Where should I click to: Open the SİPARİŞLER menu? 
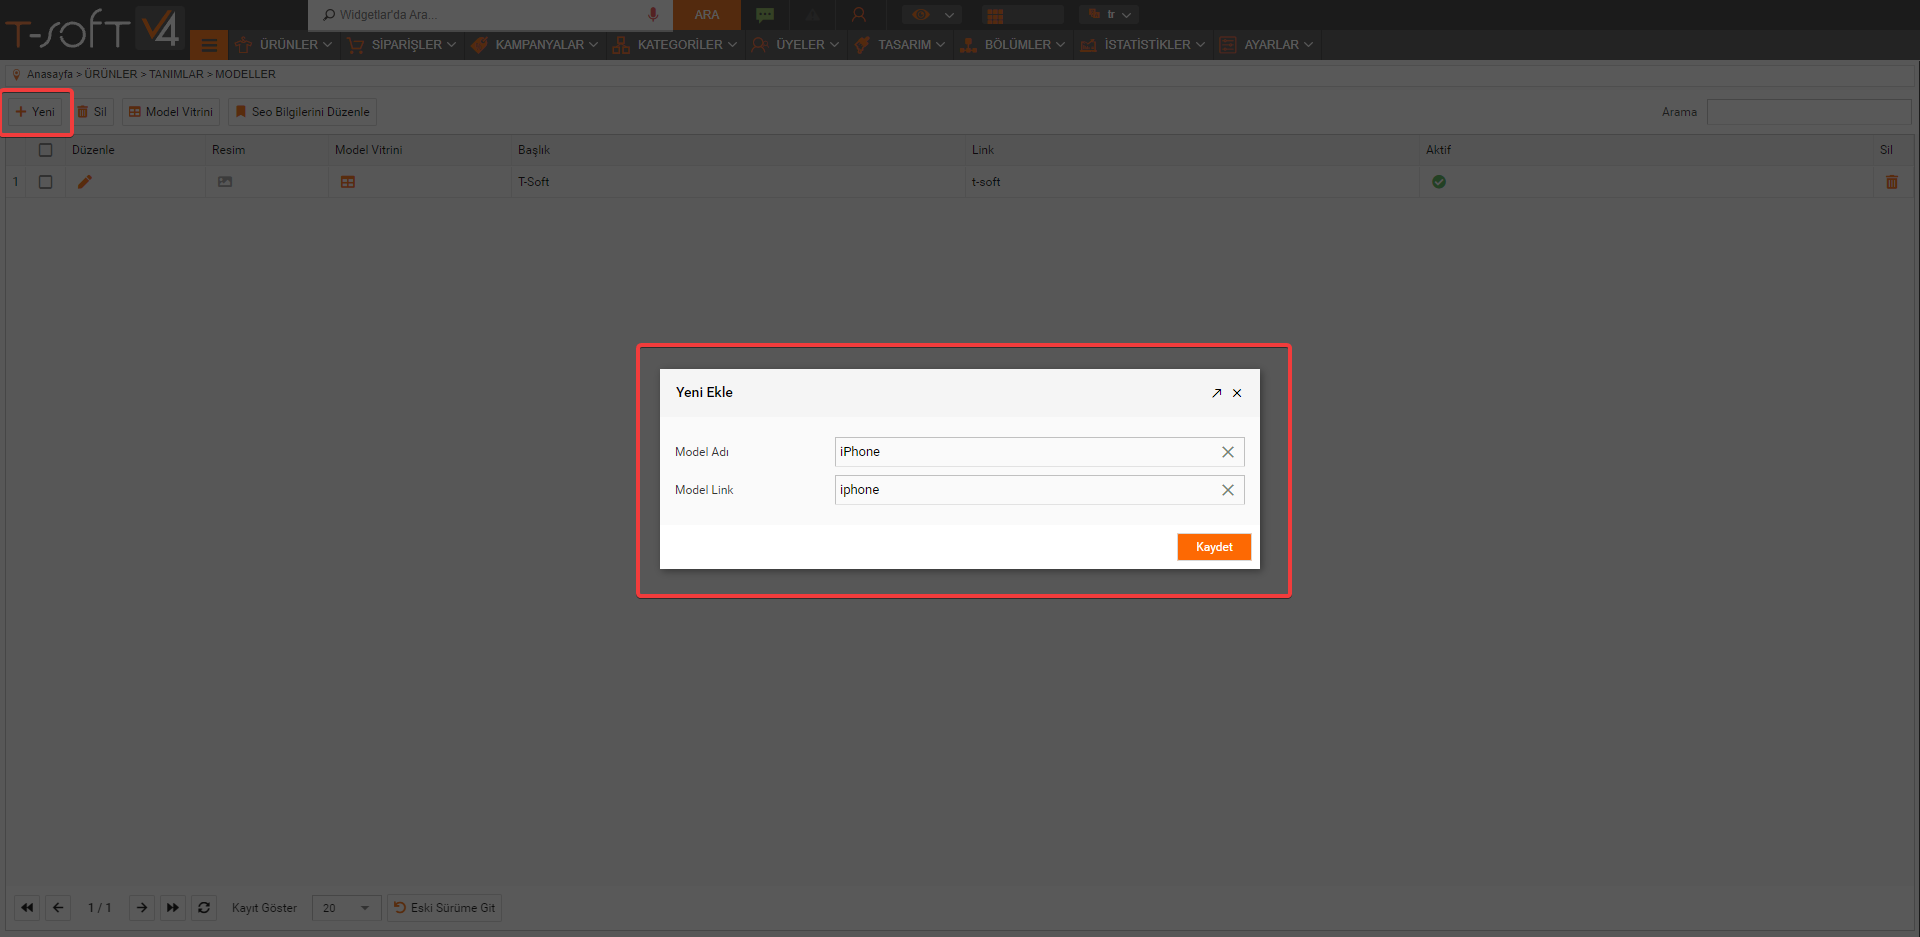[x=400, y=45]
